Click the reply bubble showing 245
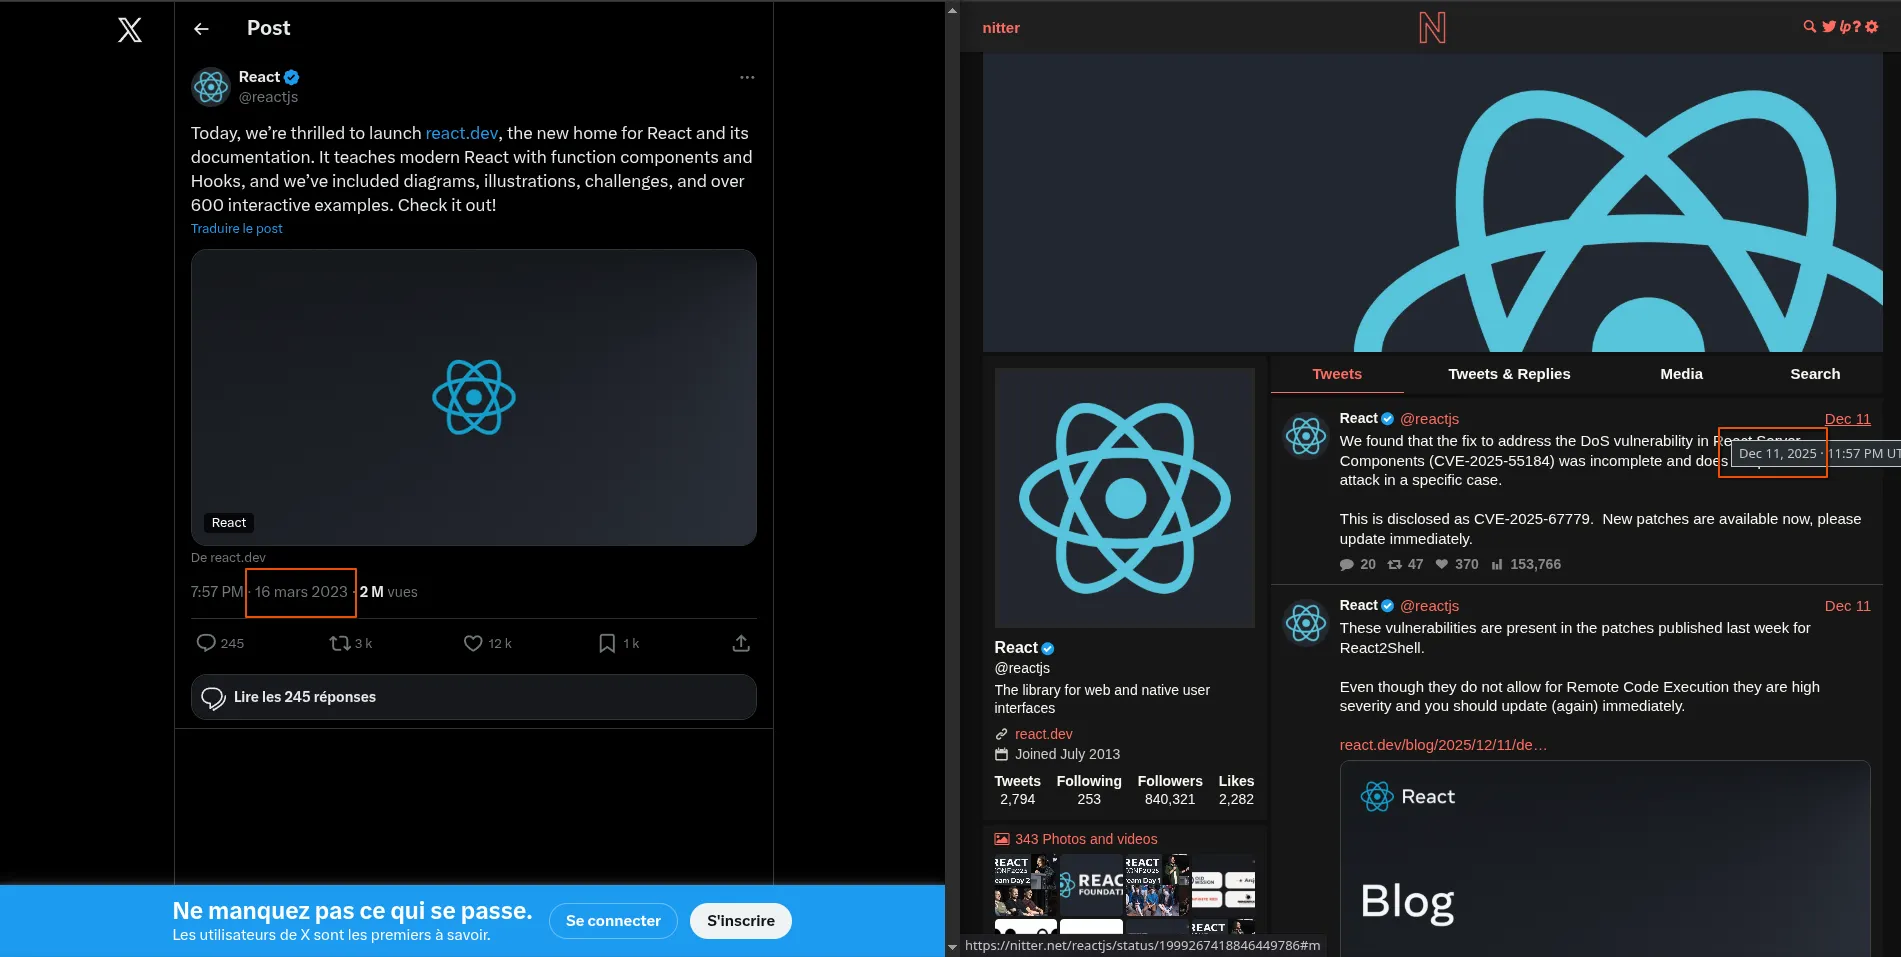The width and height of the screenshot is (1901, 957). (x=207, y=643)
